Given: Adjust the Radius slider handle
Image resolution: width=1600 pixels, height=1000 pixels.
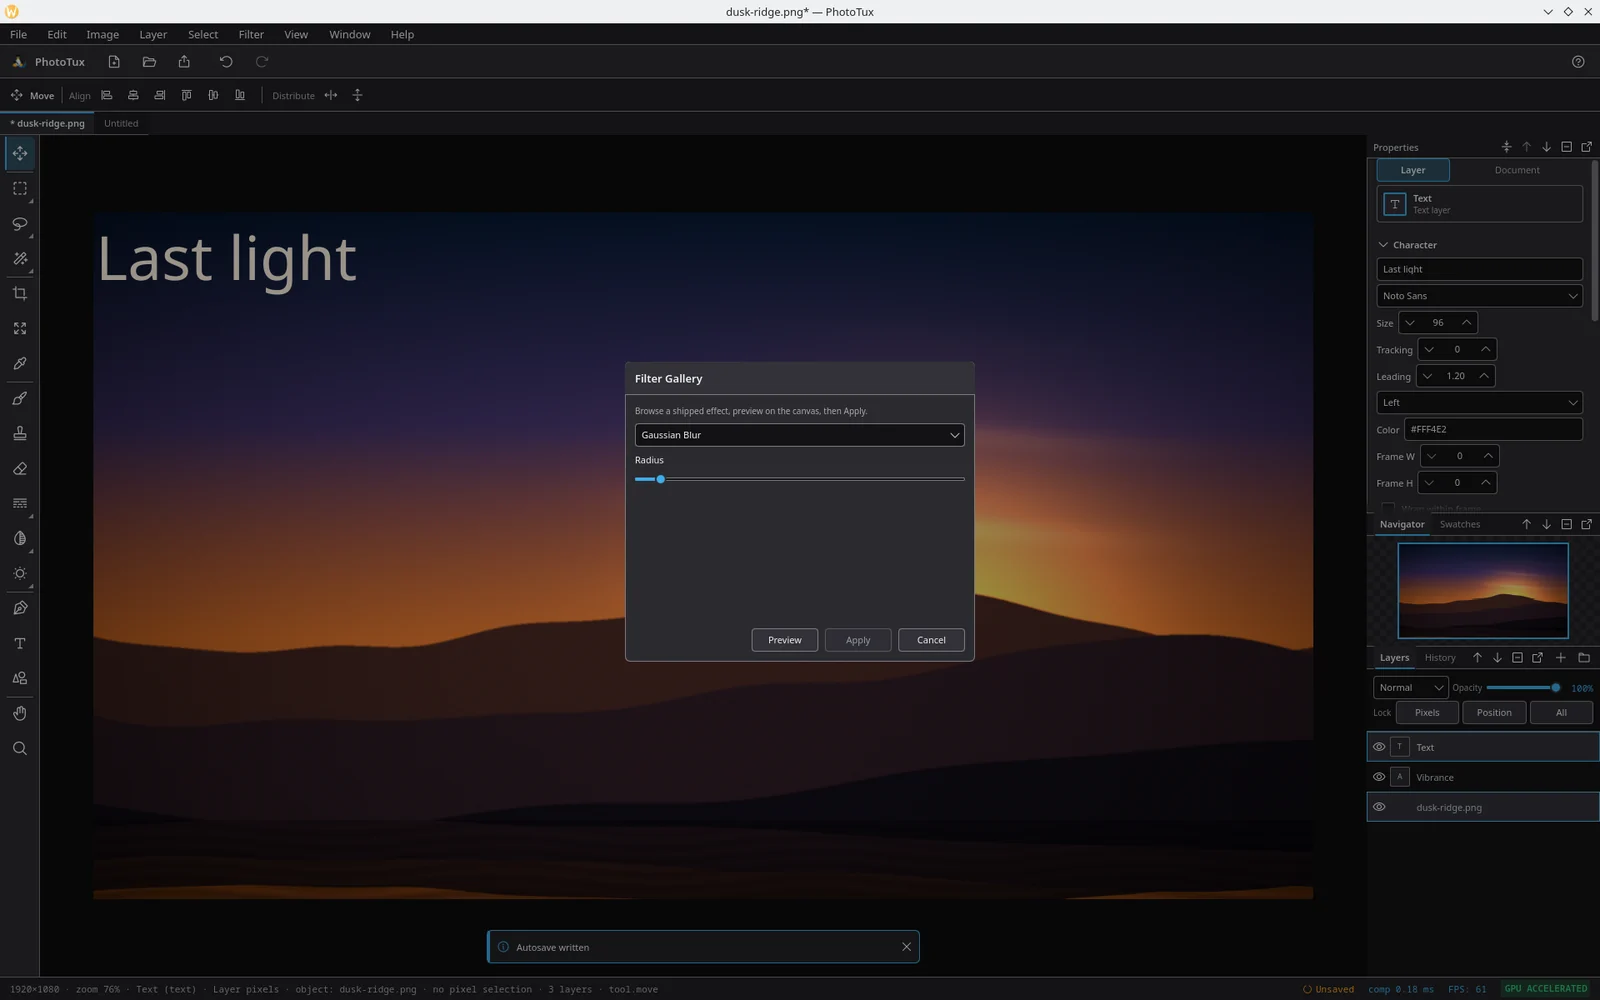Looking at the screenshot, I should click(x=660, y=479).
